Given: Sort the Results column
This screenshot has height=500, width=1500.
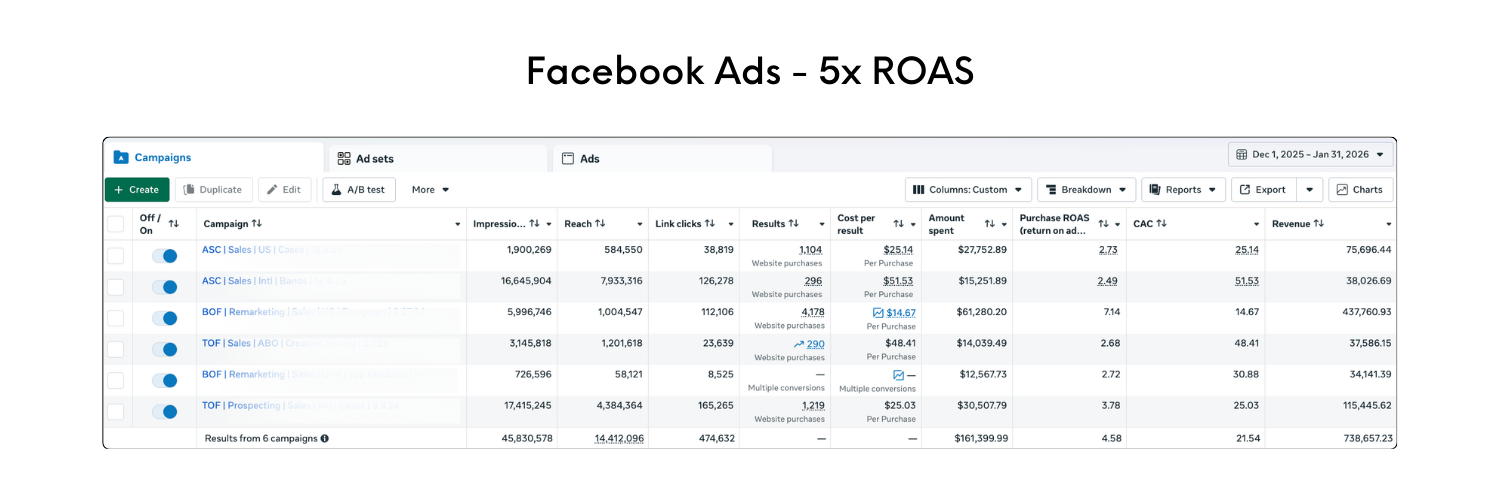Looking at the screenshot, I should (x=794, y=224).
